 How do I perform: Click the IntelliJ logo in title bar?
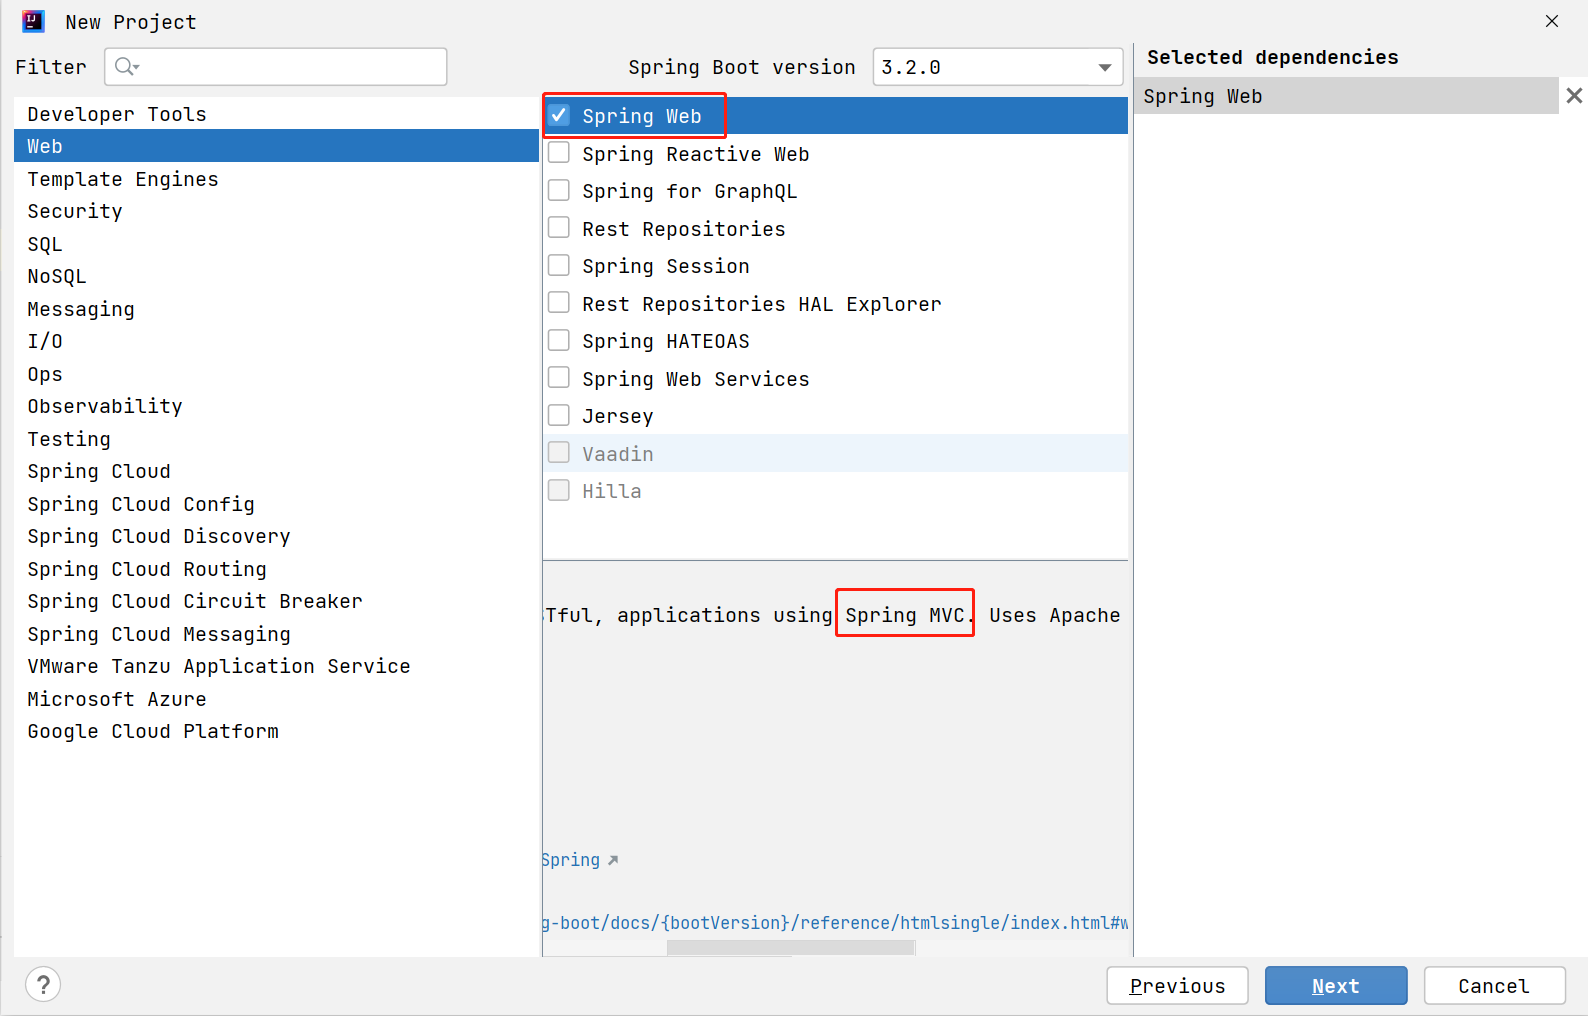click(33, 21)
